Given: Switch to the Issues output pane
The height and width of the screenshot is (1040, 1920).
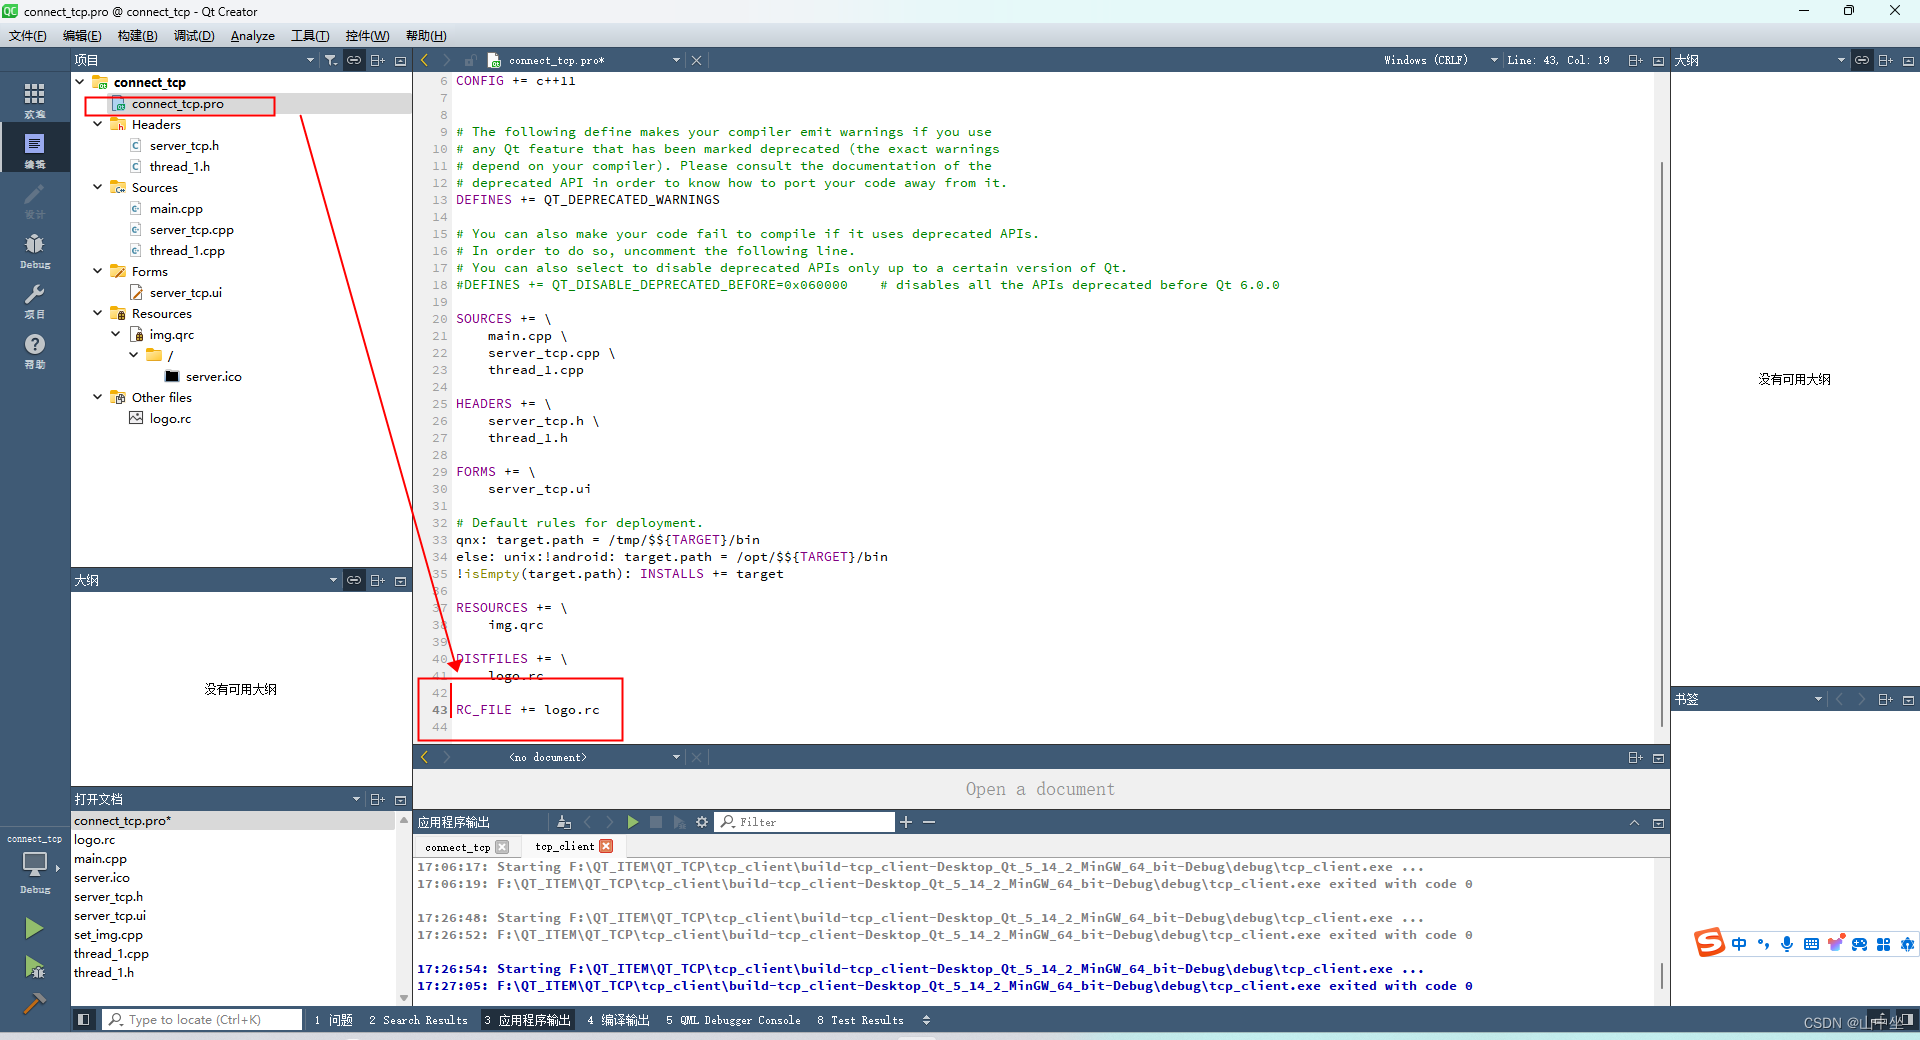Looking at the screenshot, I should (333, 1020).
